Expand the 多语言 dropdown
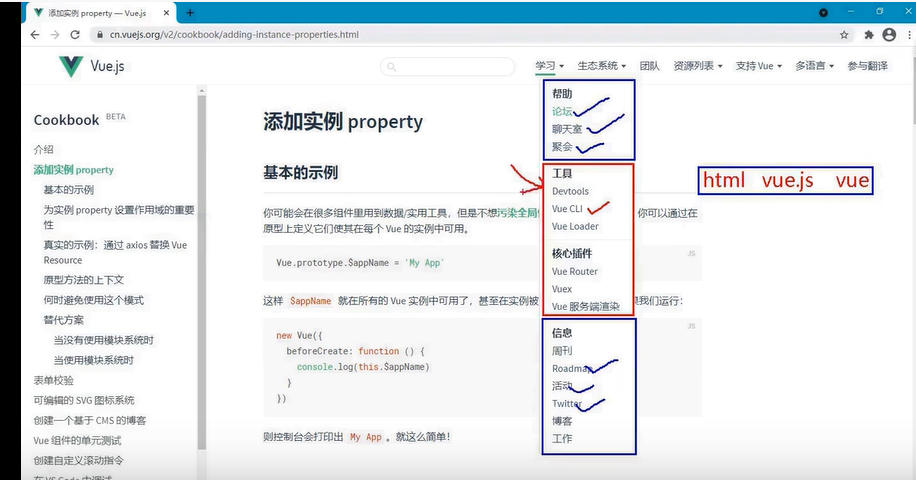The height and width of the screenshot is (480, 916). click(814, 66)
